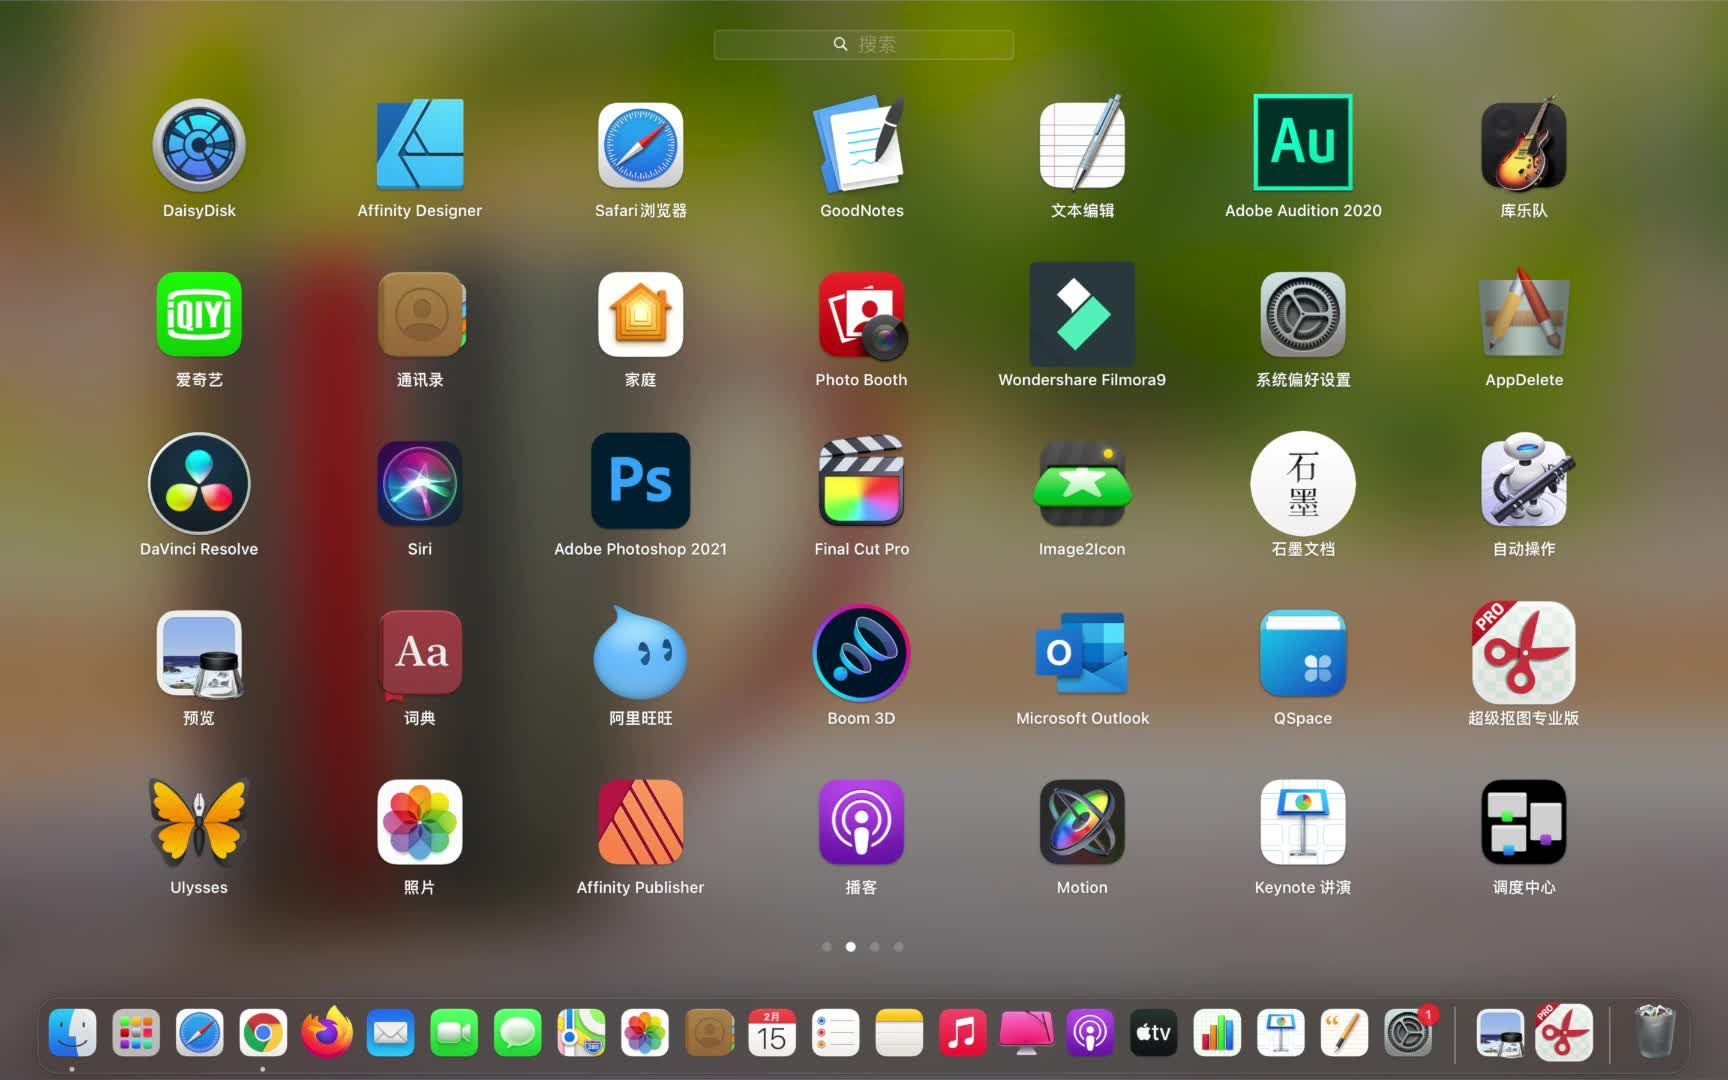Switch to the third Launchpad page dot

pyautogui.click(x=875, y=946)
